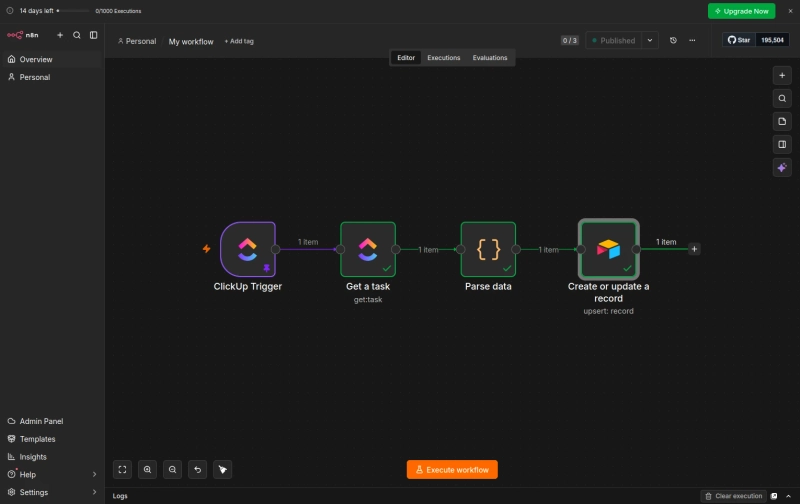Click the Settings gear icon

pyautogui.click(x=11, y=492)
